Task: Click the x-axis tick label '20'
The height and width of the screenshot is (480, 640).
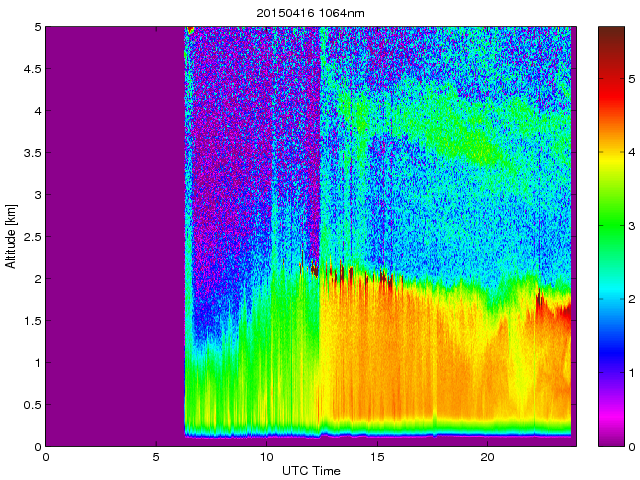Action: tap(488, 457)
